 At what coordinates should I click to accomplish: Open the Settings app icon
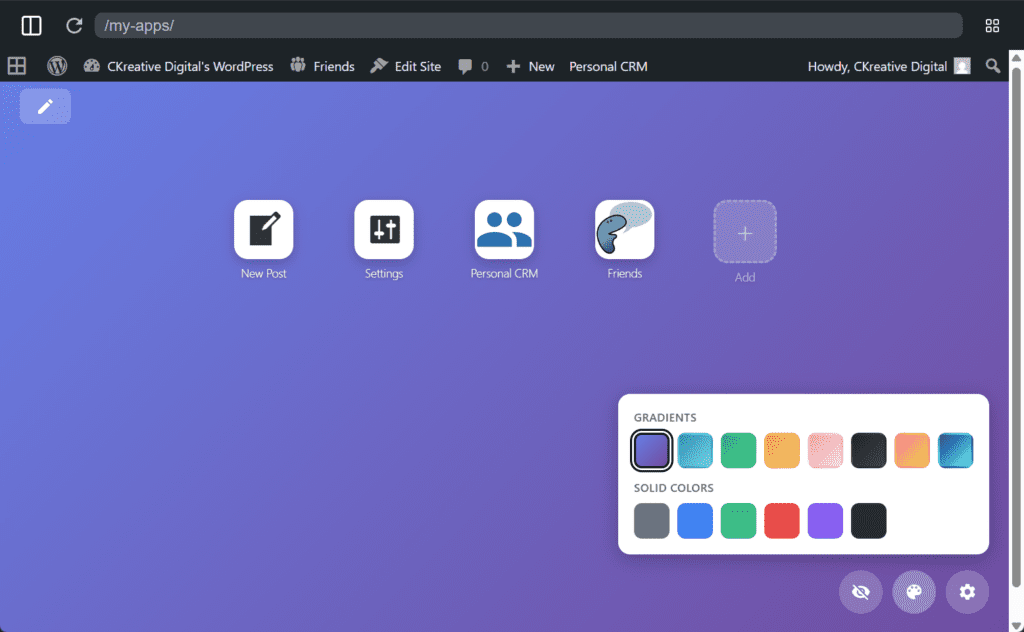click(x=384, y=230)
